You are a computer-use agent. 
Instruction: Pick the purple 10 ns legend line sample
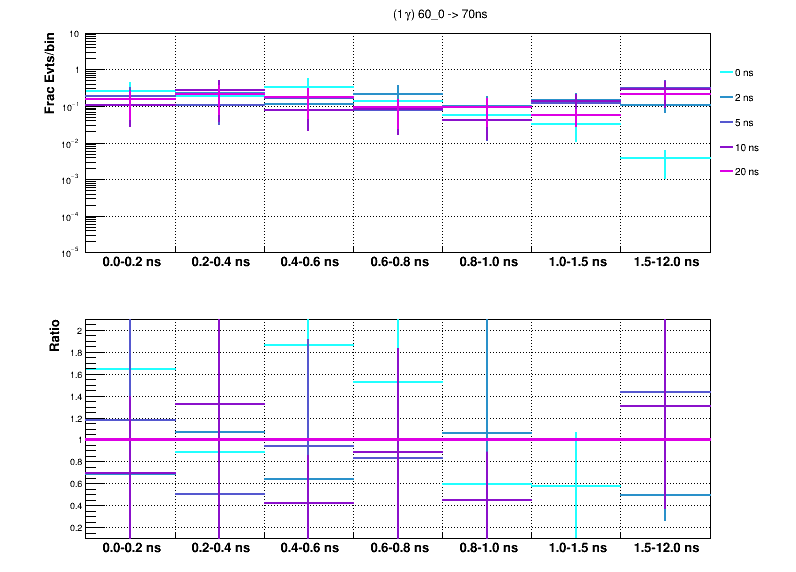727,147
